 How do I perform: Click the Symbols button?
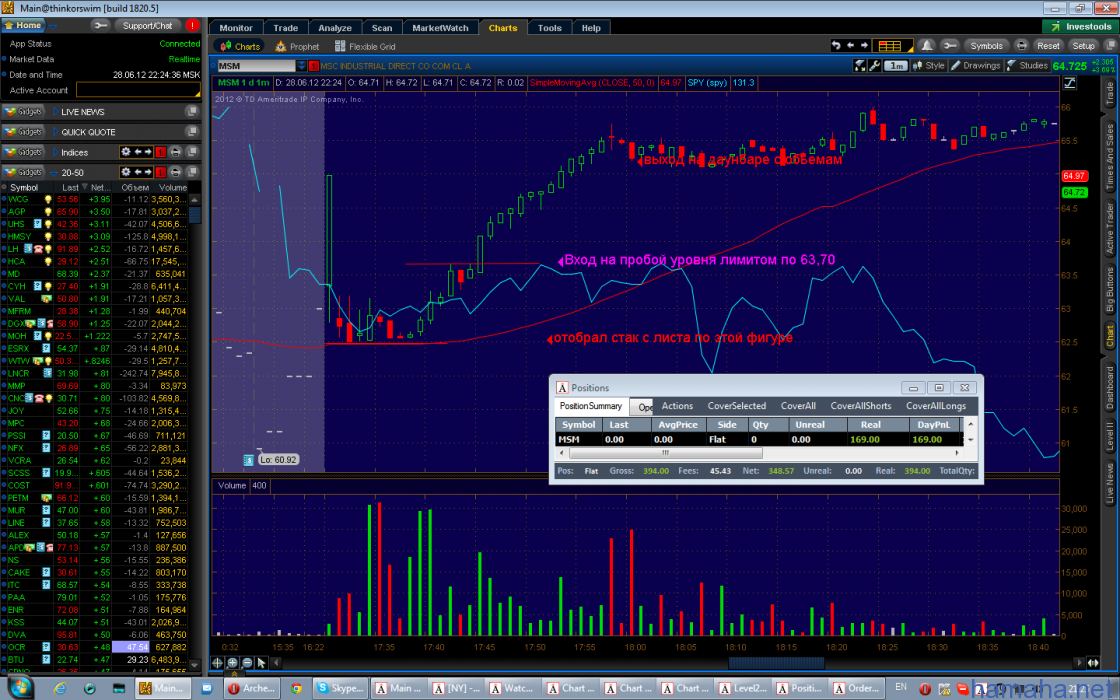coord(986,46)
